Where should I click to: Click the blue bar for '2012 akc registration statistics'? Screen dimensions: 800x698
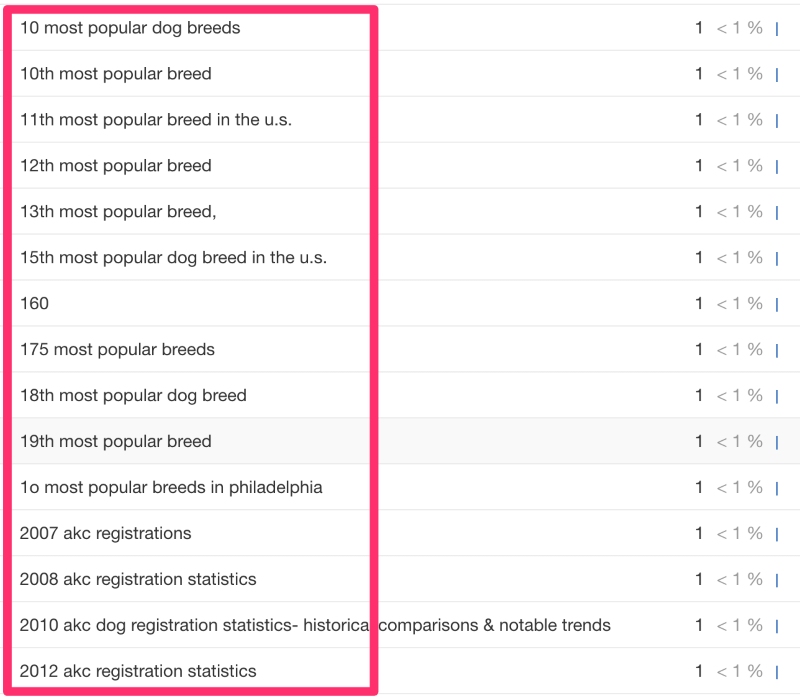777,672
